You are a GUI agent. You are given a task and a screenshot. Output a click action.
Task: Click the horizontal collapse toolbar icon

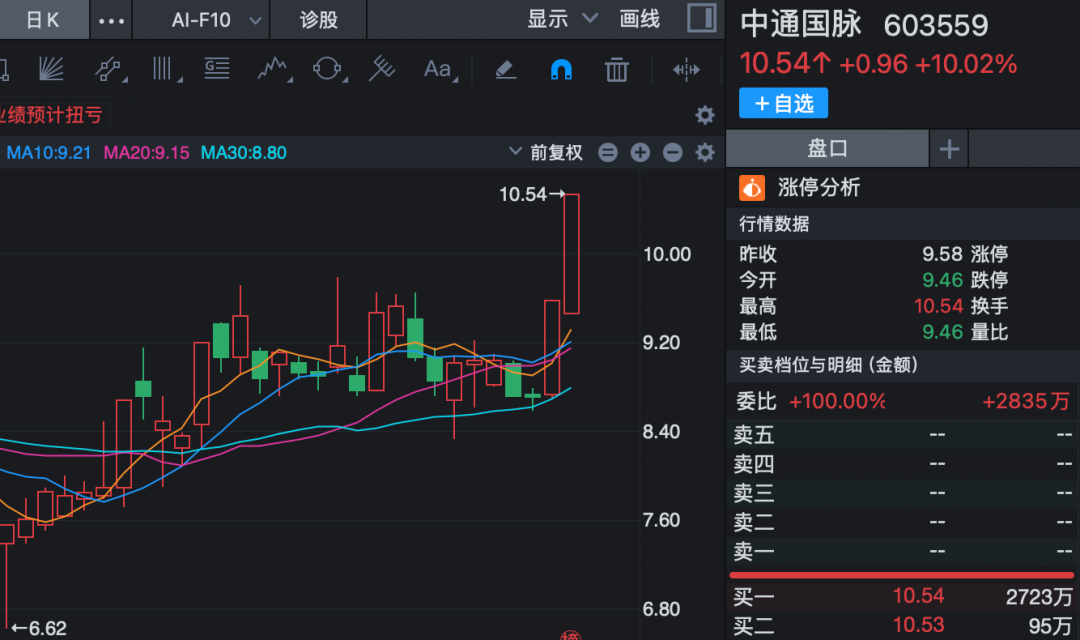686,70
